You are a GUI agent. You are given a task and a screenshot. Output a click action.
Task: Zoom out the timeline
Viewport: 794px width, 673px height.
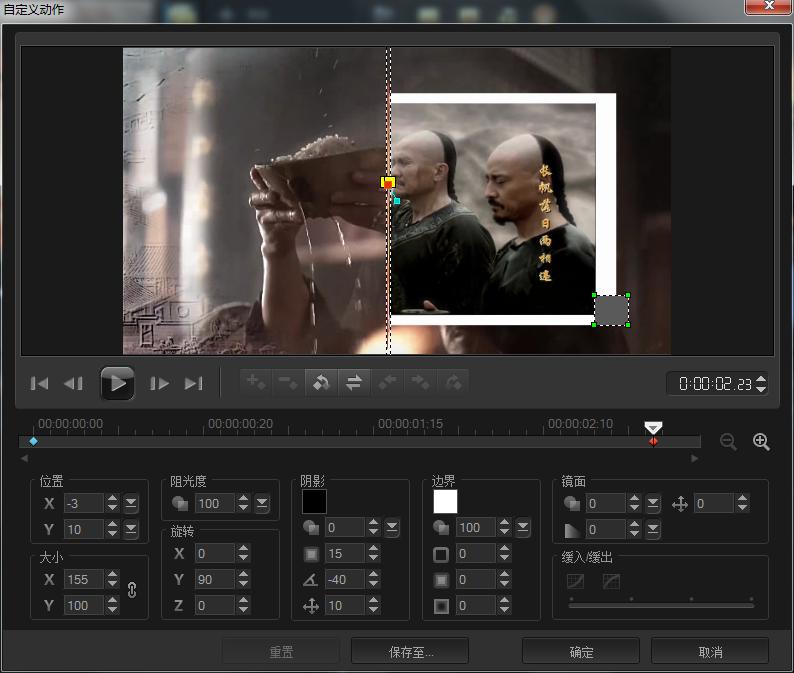coord(728,442)
